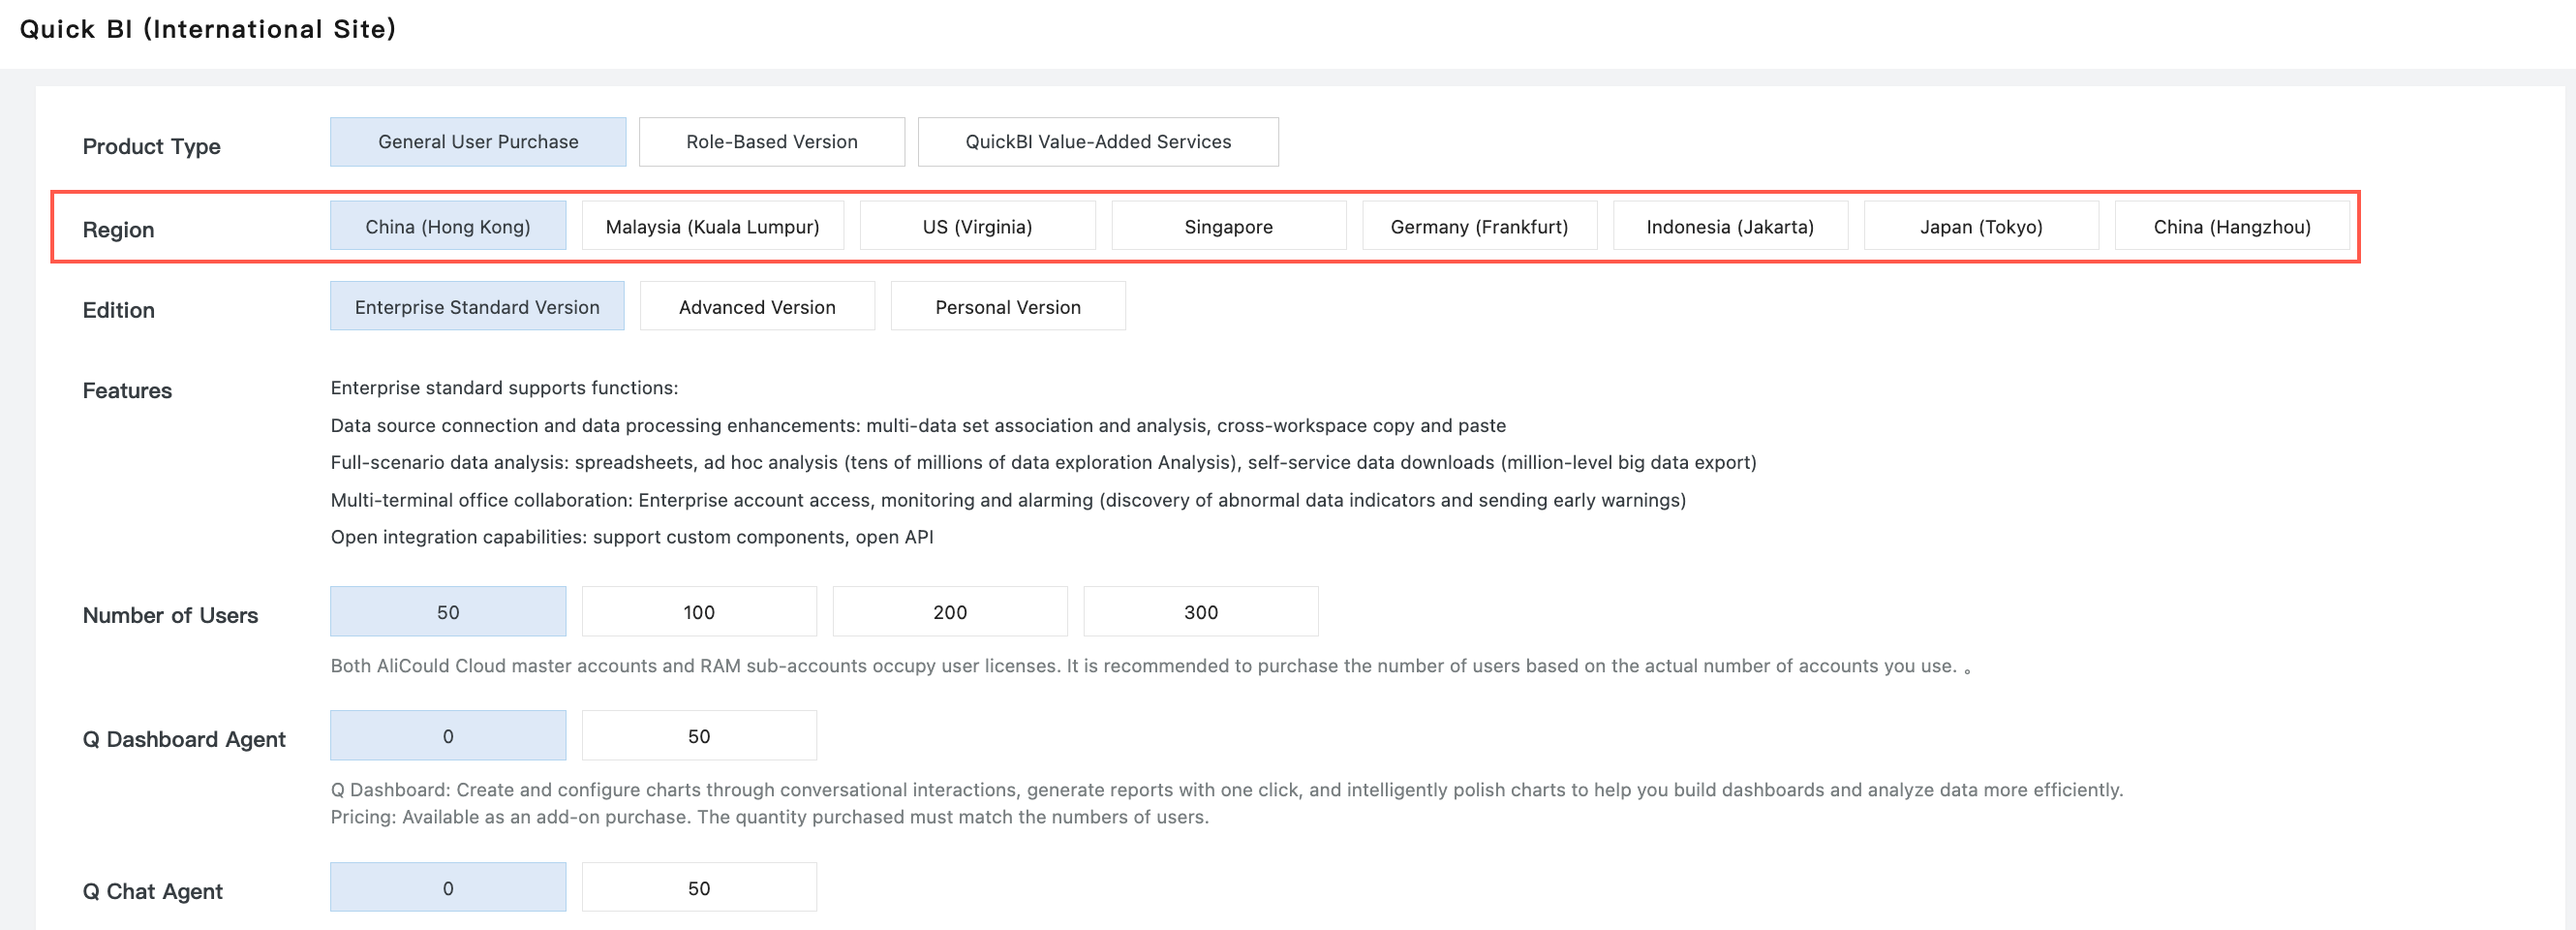Set Q Dashboard Agent to 50
The height and width of the screenshot is (930, 2576).
coord(699,735)
